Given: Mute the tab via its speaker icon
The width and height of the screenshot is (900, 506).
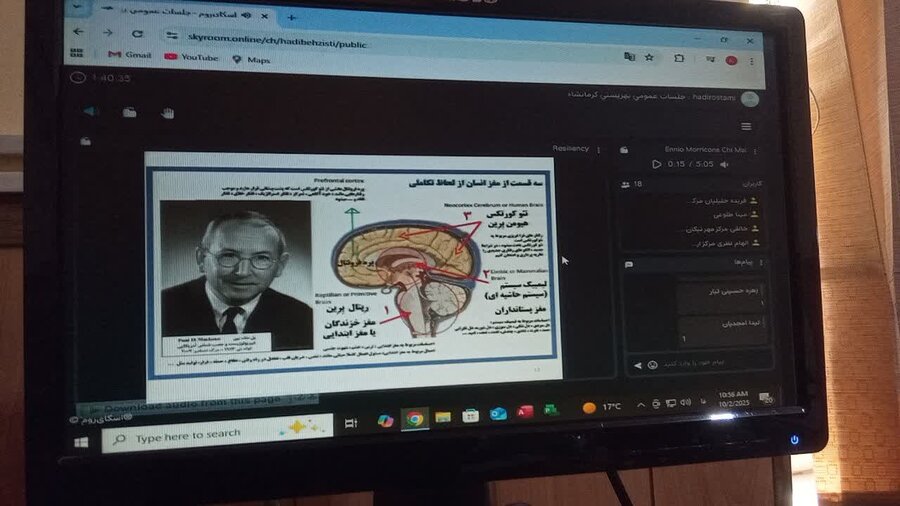Looking at the screenshot, I should point(246,15).
